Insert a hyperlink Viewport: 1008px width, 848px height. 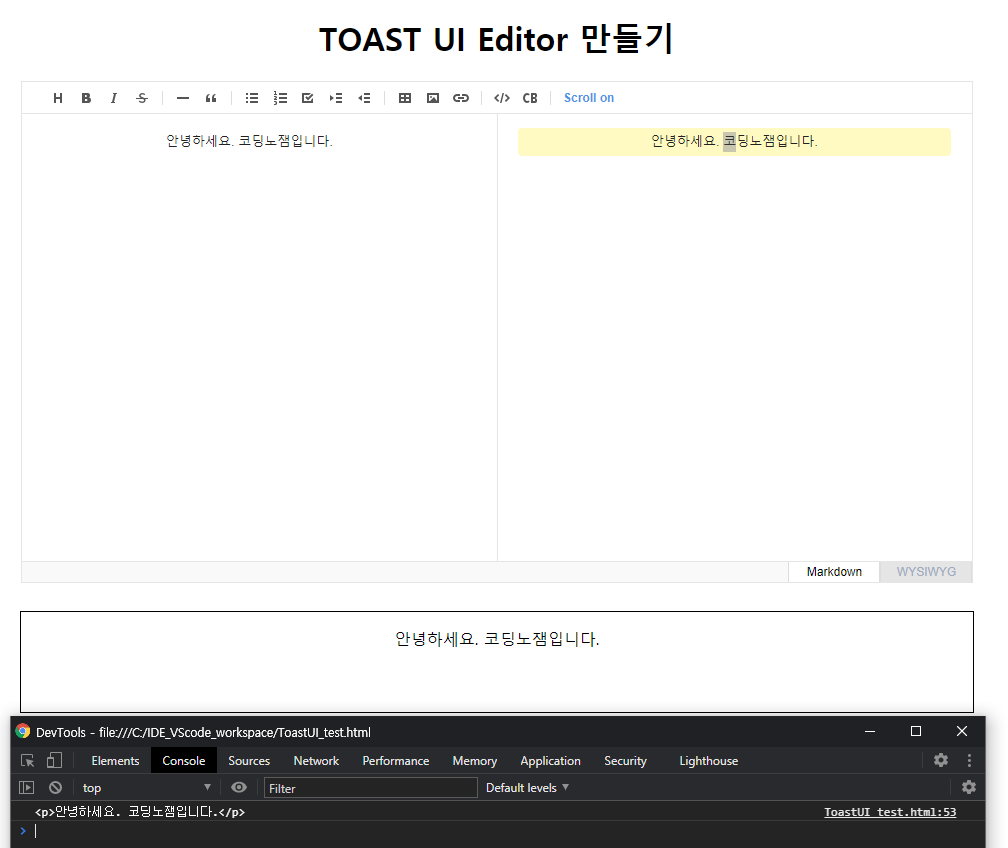coord(461,98)
